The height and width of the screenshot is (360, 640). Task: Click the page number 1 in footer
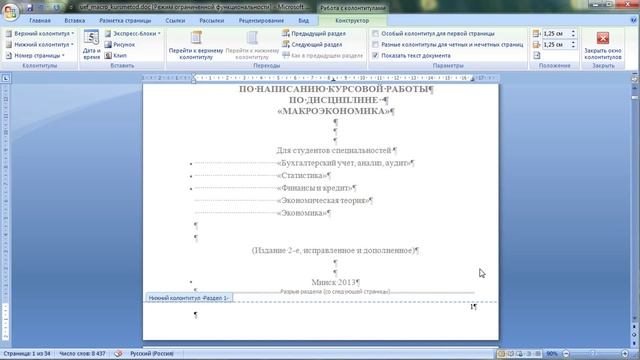pyautogui.click(x=472, y=307)
